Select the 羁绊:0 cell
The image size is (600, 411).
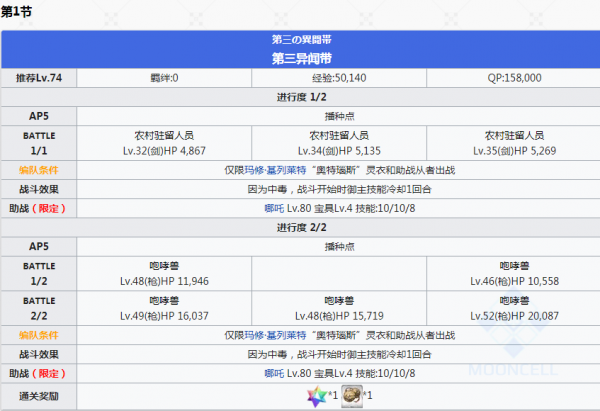click(164, 78)
